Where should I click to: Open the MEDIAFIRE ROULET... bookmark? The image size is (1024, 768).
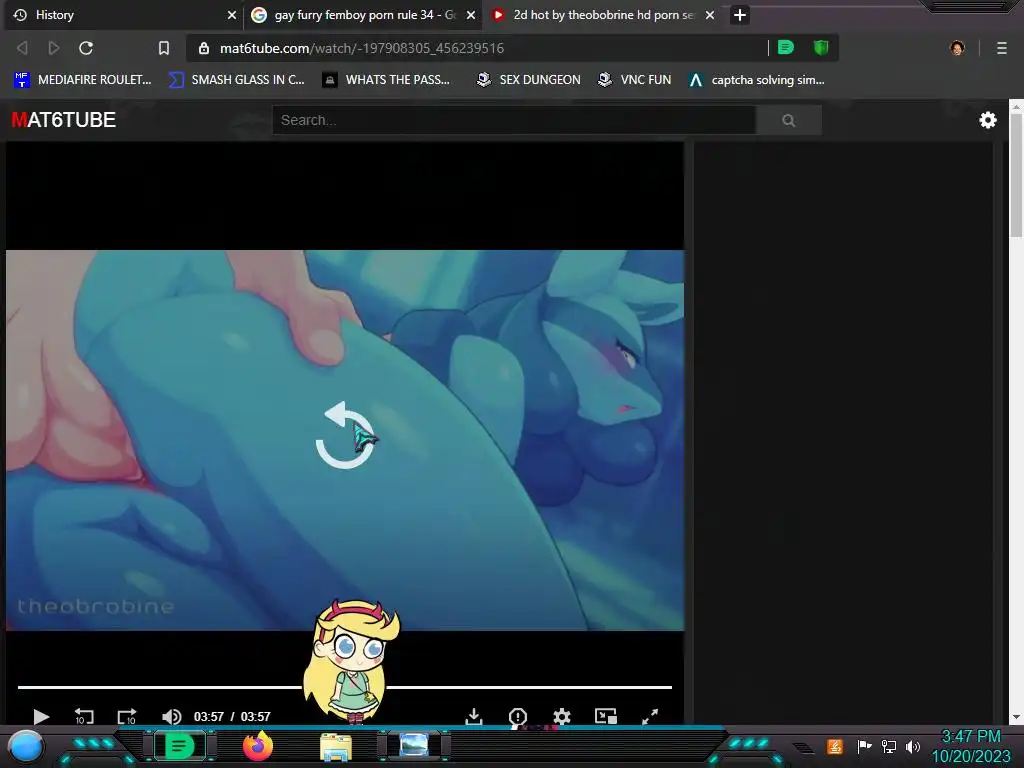click(x=83, y=80)
